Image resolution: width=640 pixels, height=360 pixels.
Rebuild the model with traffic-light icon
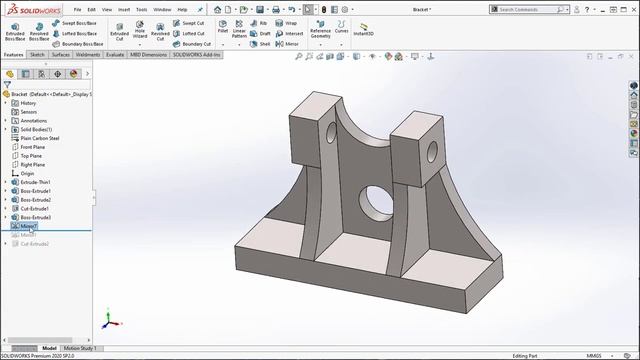(324, 9)
